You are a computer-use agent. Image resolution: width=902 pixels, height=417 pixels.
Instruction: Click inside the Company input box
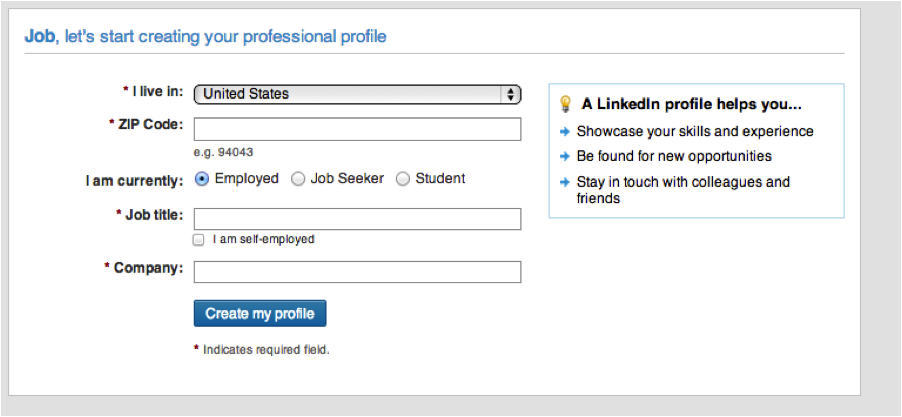(x=357, y=272)
